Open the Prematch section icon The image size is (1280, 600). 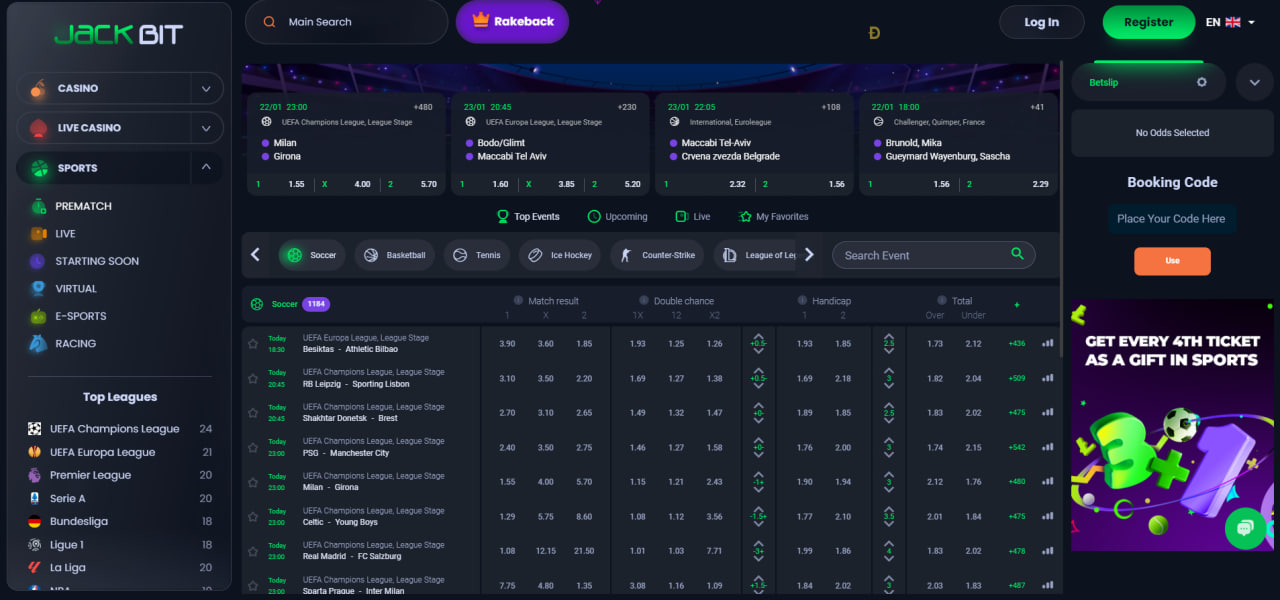tap(38, 206)
